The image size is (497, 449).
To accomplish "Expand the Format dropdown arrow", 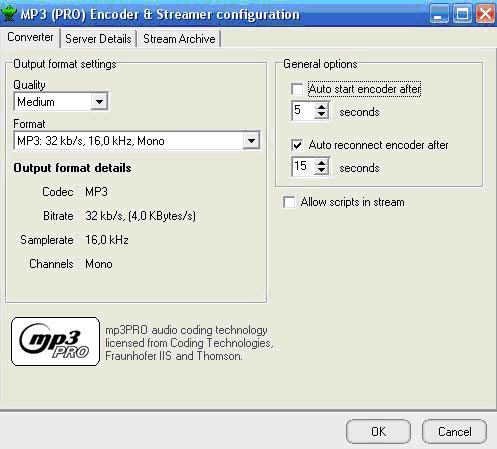I will pos(251,141).
